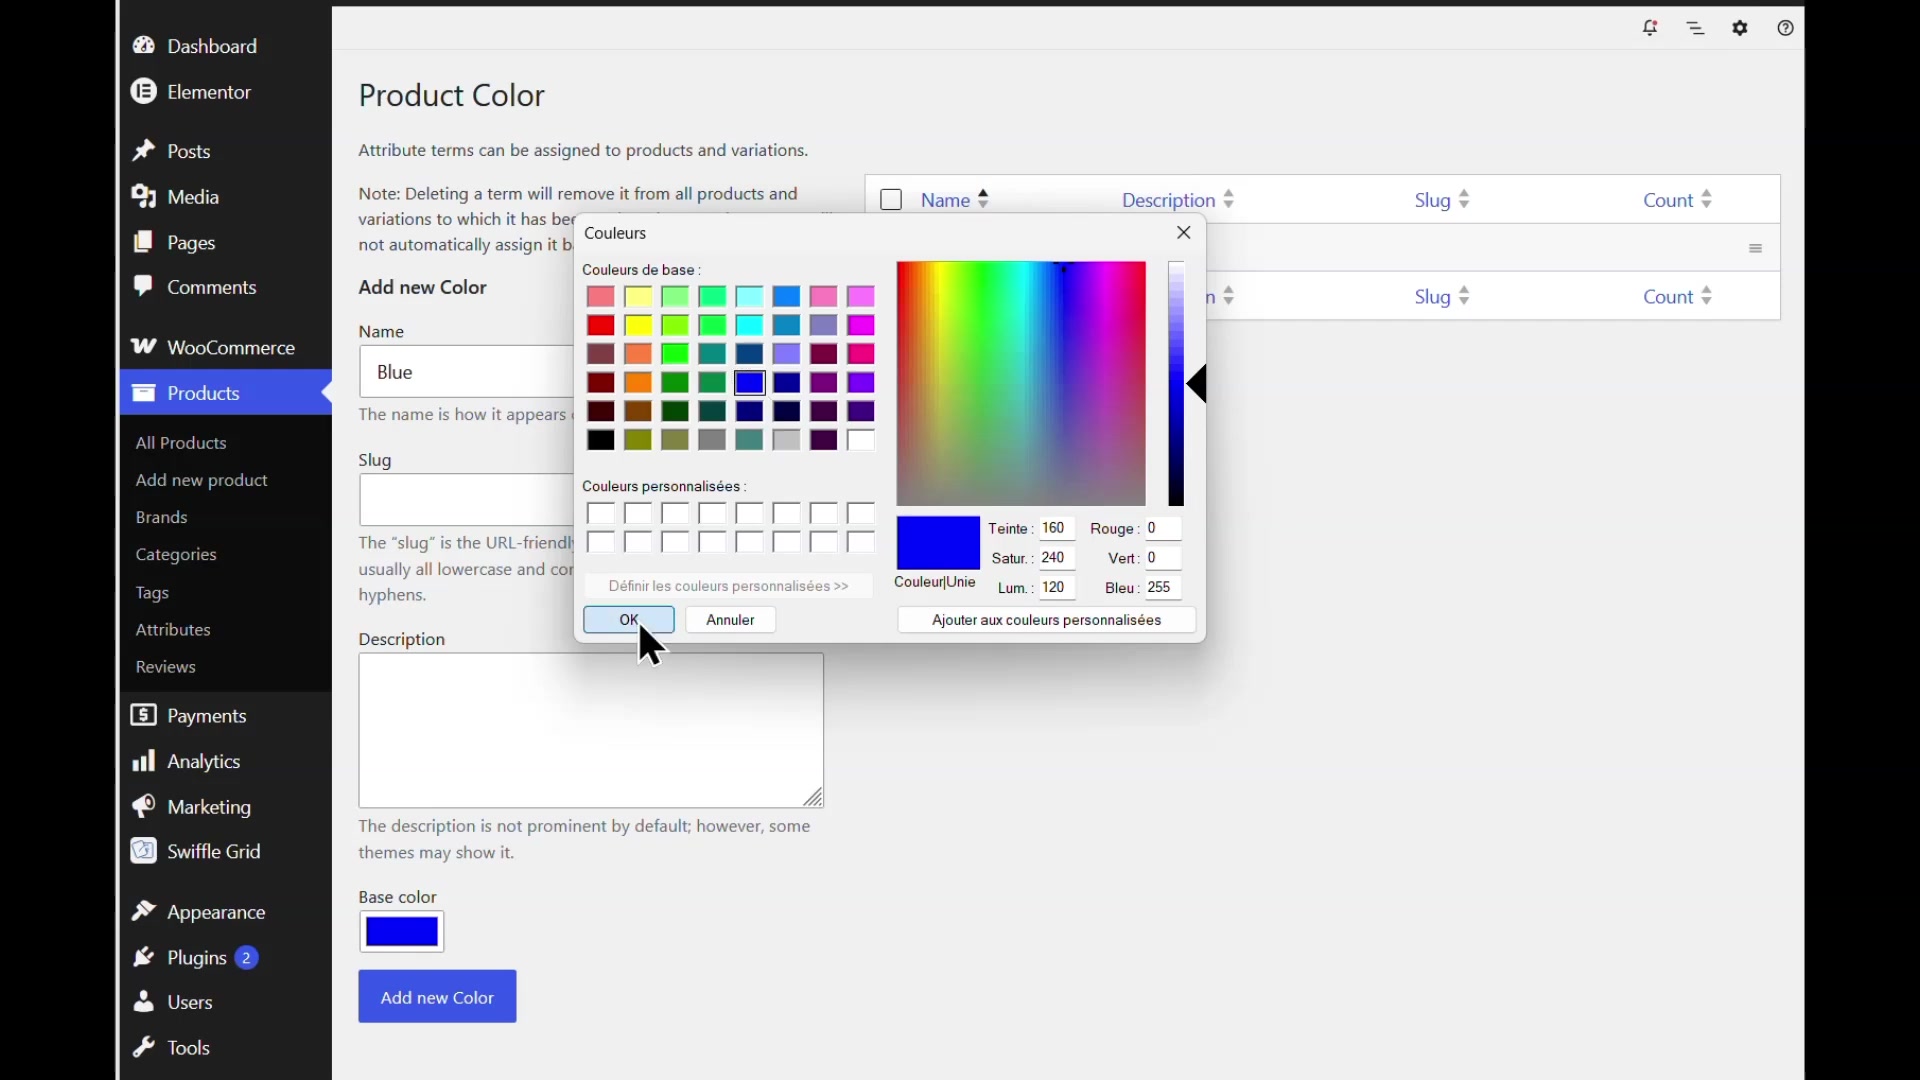The image size is (1920, 1080).
Task: Sort by Slug in top table header
Action: click(1443, 200)
